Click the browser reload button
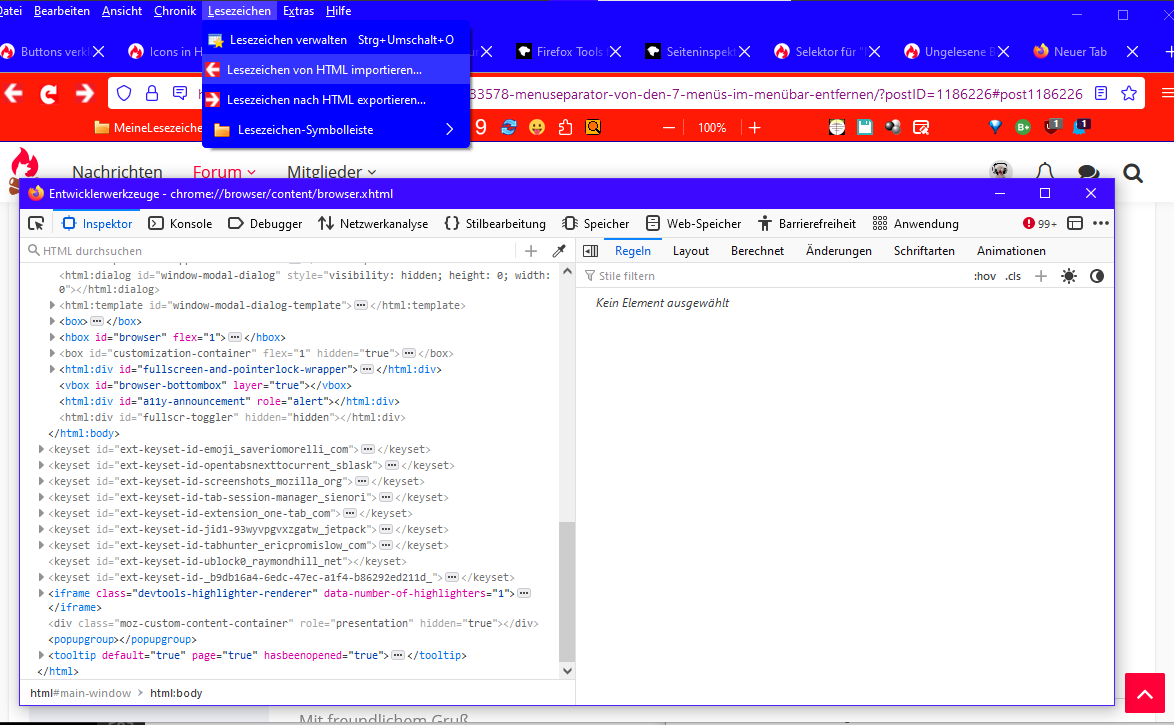Viewport: 1174px width, 725px height. click(x=47, y=93)
